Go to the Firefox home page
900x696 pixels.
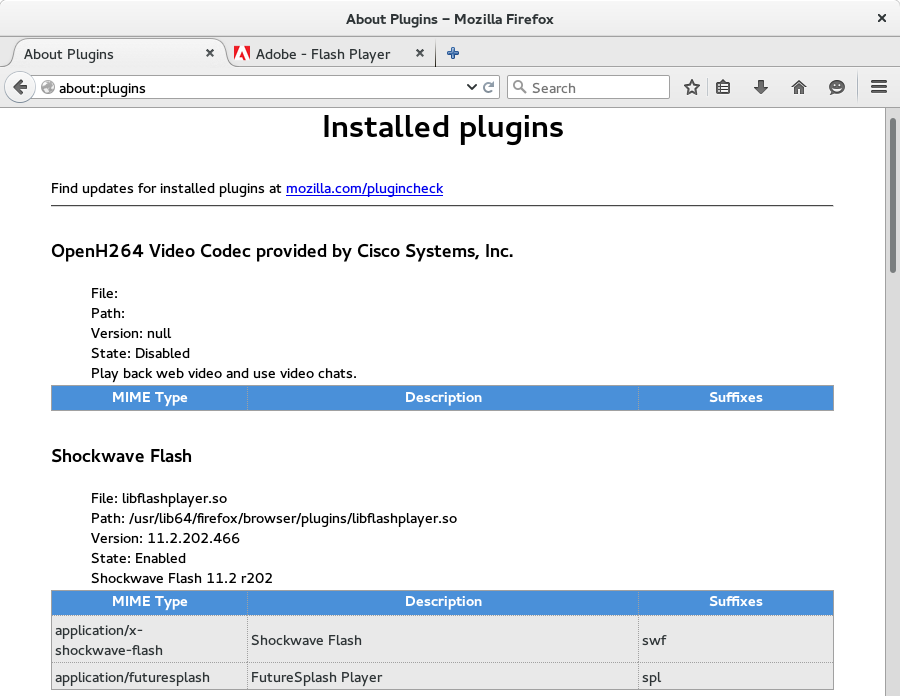(x=799, y=88)
